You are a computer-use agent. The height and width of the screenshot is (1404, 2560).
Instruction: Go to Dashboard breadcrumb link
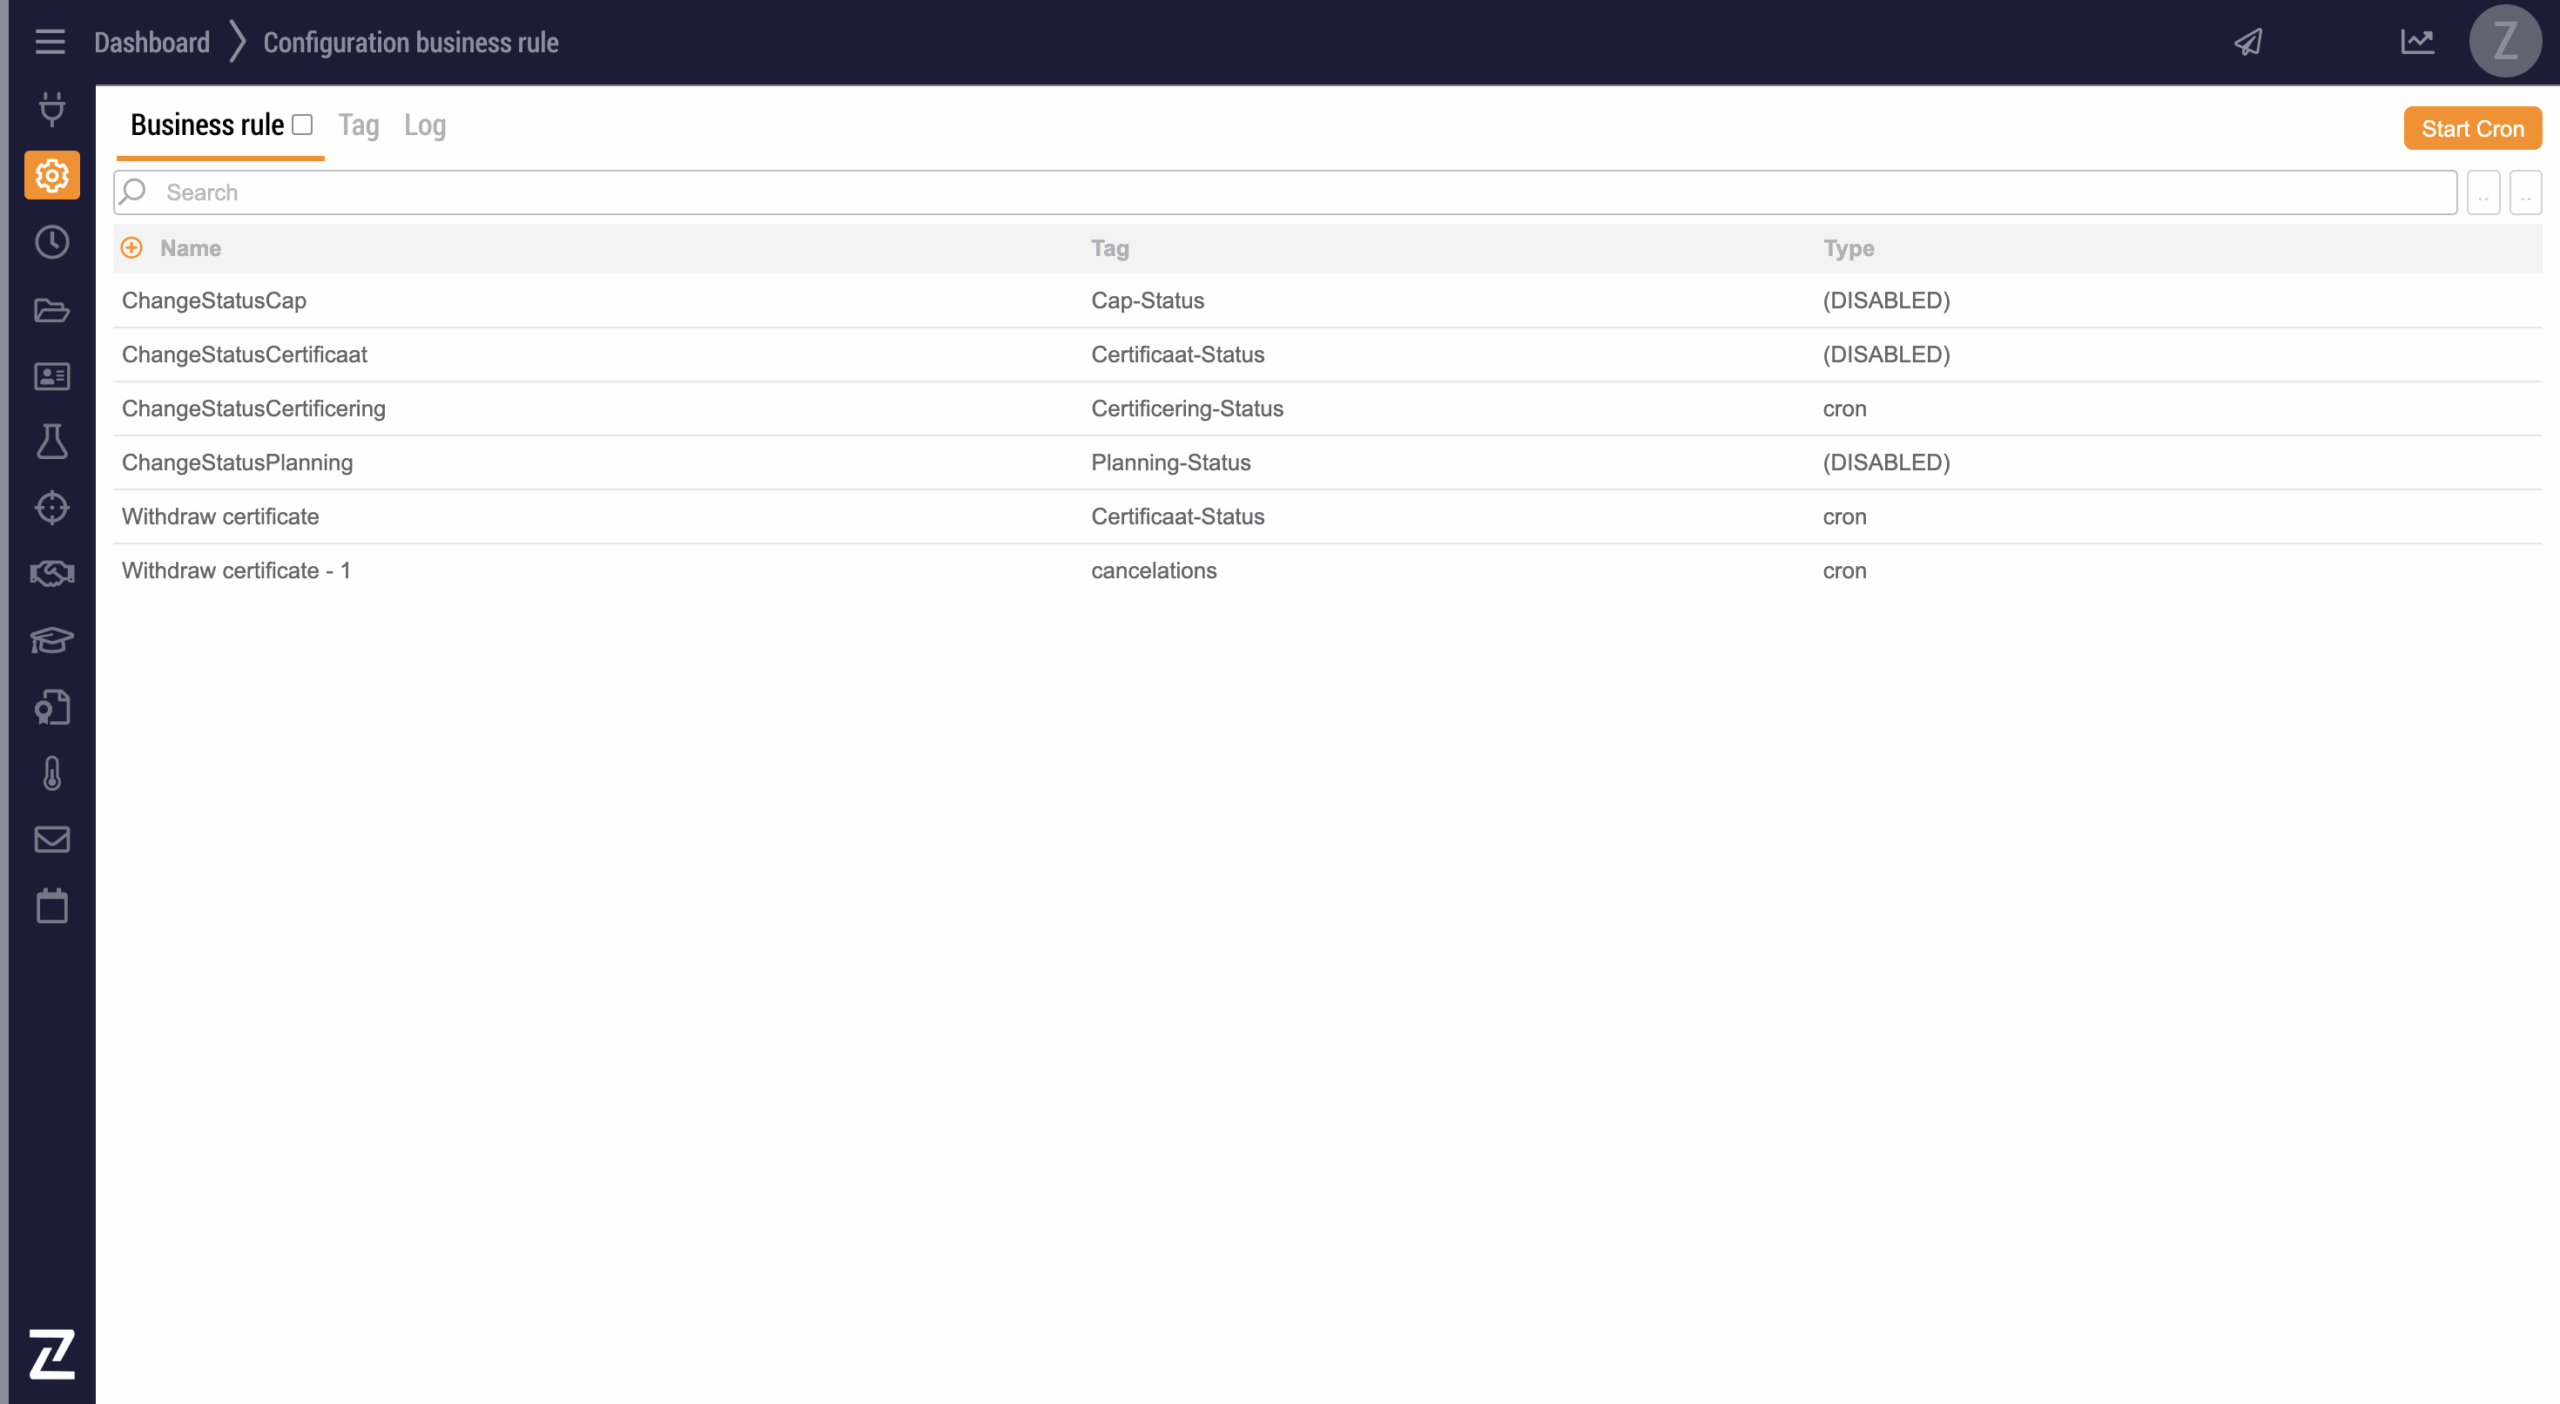coord(152,42)
